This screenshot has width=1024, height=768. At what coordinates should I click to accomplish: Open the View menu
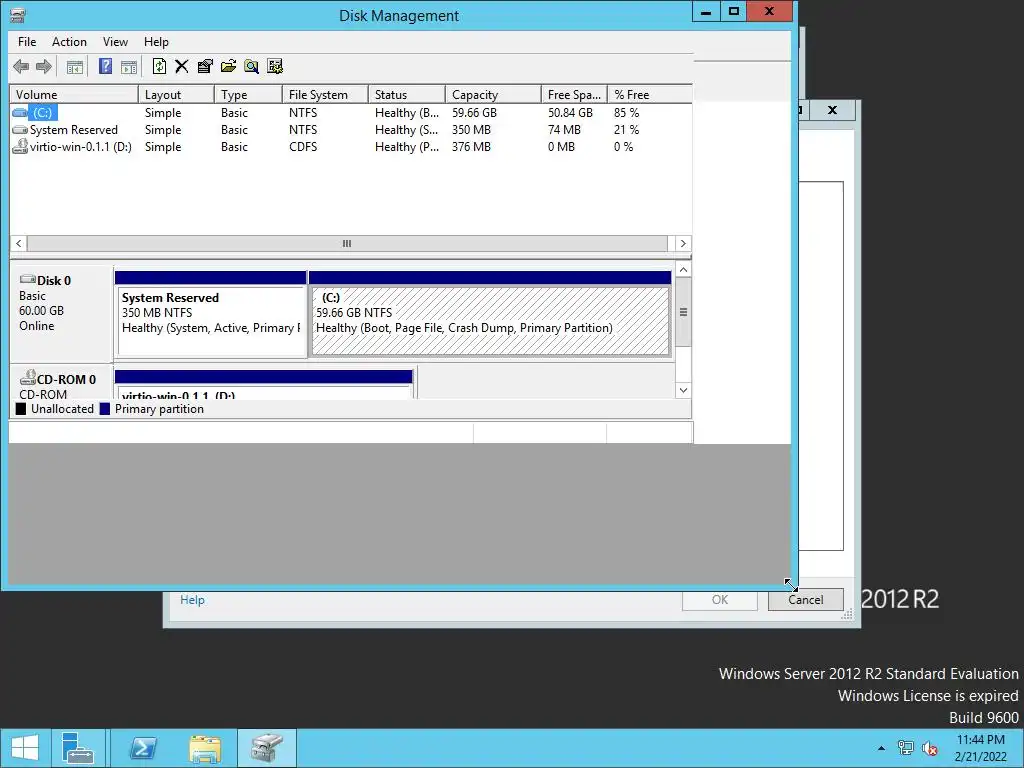[115, 42]
